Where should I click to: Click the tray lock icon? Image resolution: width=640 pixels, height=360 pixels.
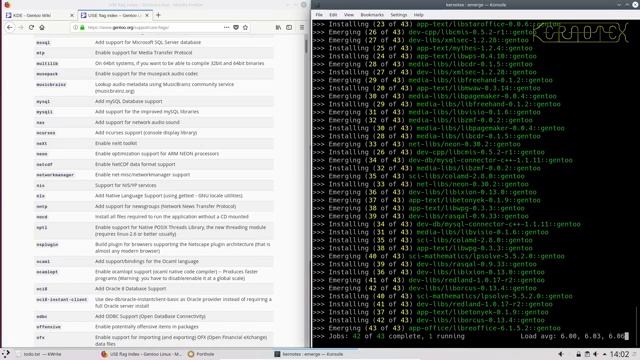click(578, 354)
